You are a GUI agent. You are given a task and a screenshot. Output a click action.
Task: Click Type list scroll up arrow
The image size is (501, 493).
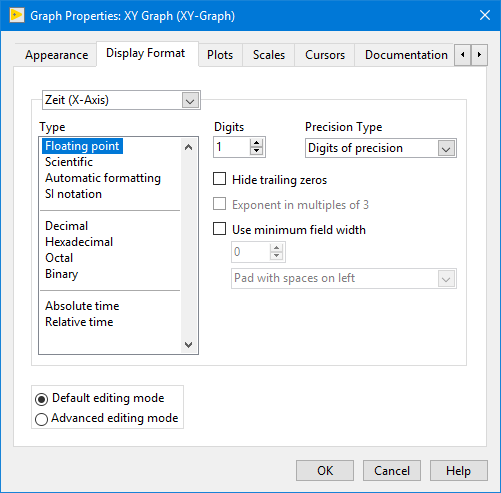[x=188, y=147]
